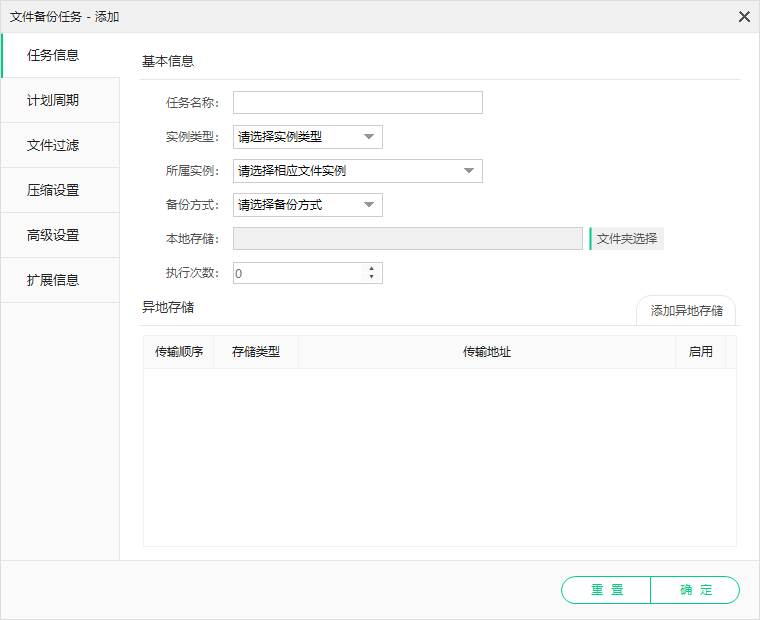760x620 pixels.
Task: Expand the 备份方式 dropdown
Action: point(307,205)
